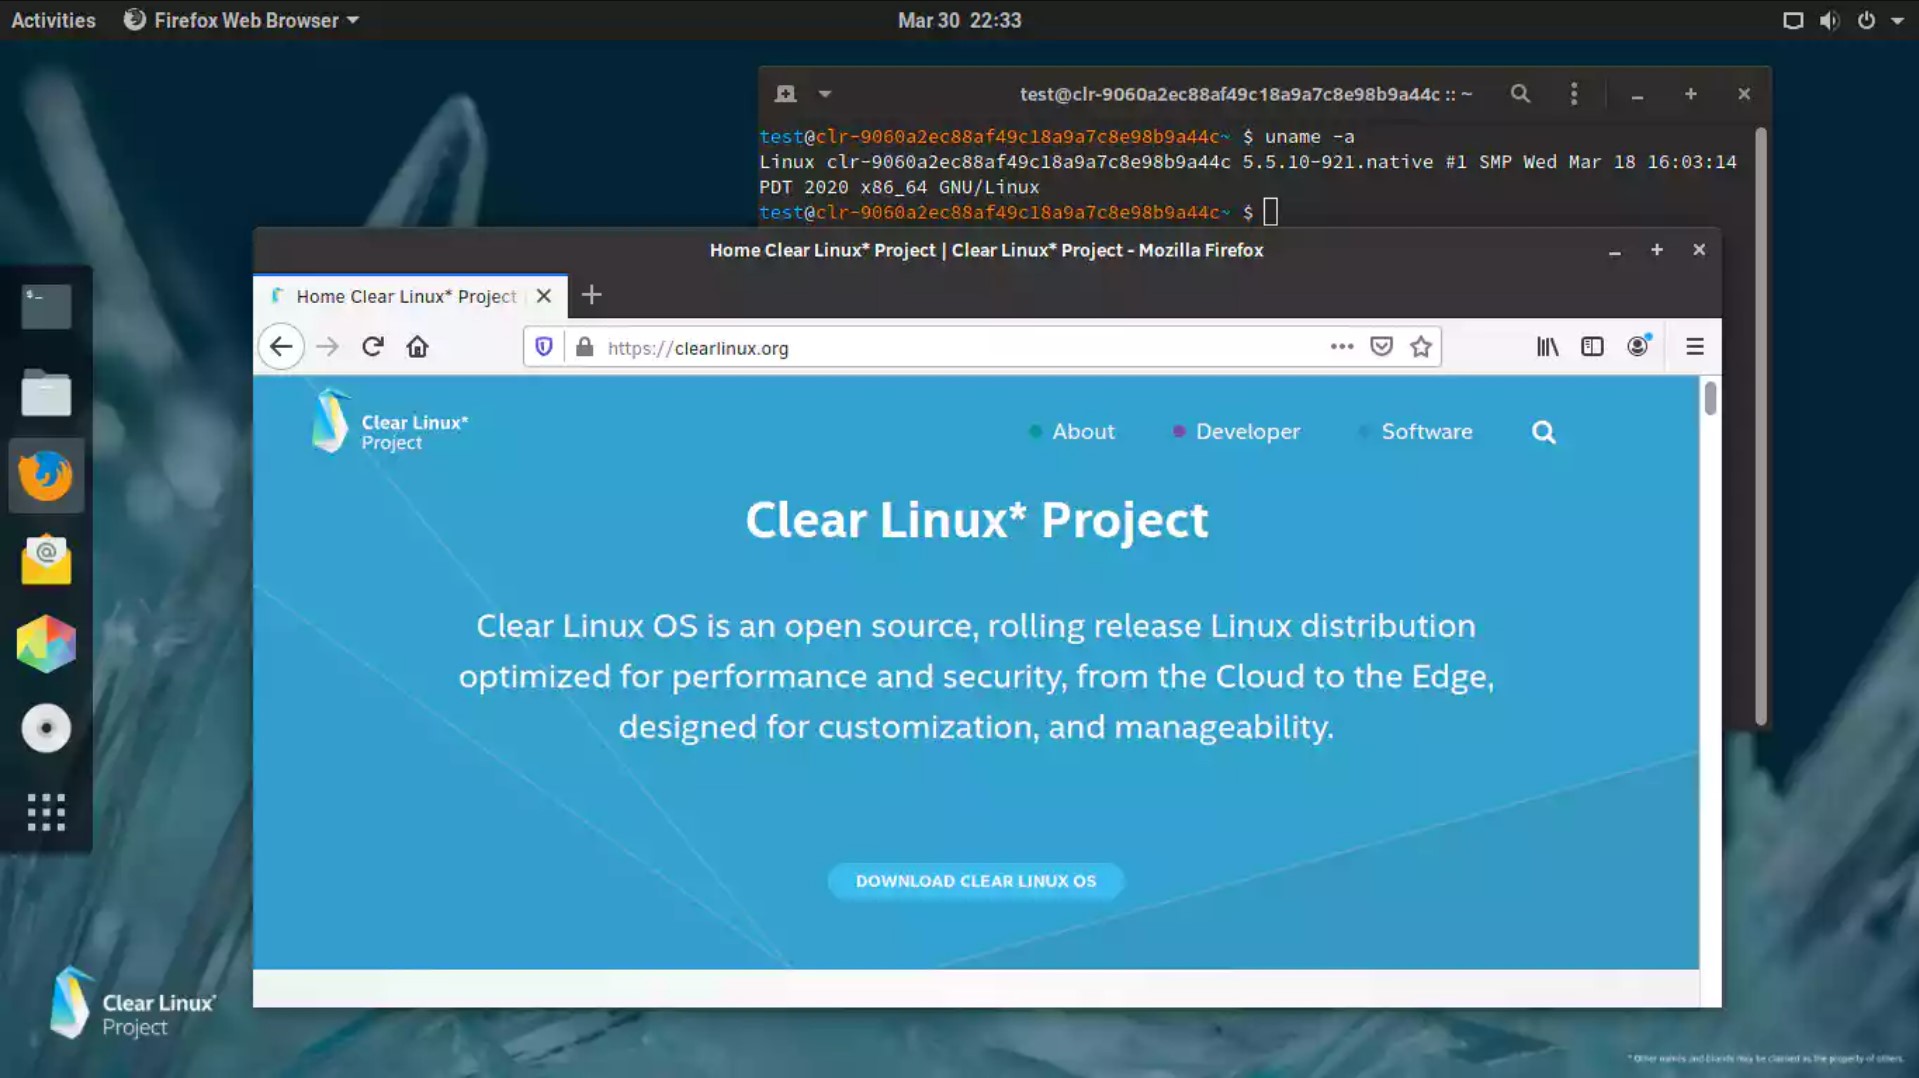
Task: Open a new Firefox tab
Action: click(x=591, y=295)
